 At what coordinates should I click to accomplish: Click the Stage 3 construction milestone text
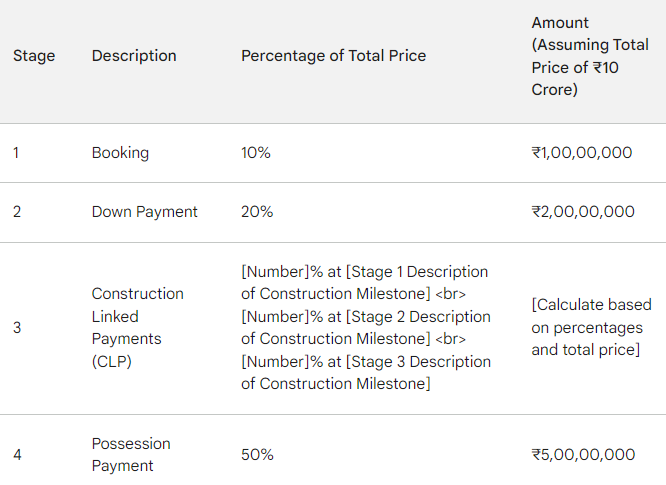coord(366,372)
